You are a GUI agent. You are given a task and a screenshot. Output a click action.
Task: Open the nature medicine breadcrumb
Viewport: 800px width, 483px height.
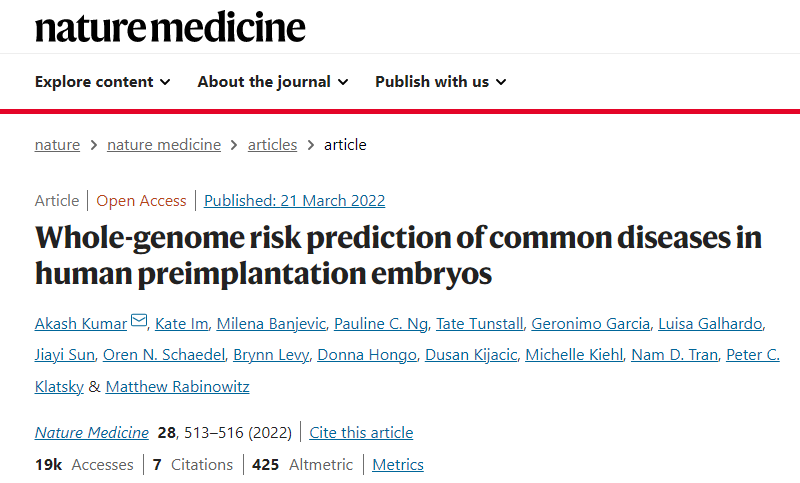pos(164,145)
